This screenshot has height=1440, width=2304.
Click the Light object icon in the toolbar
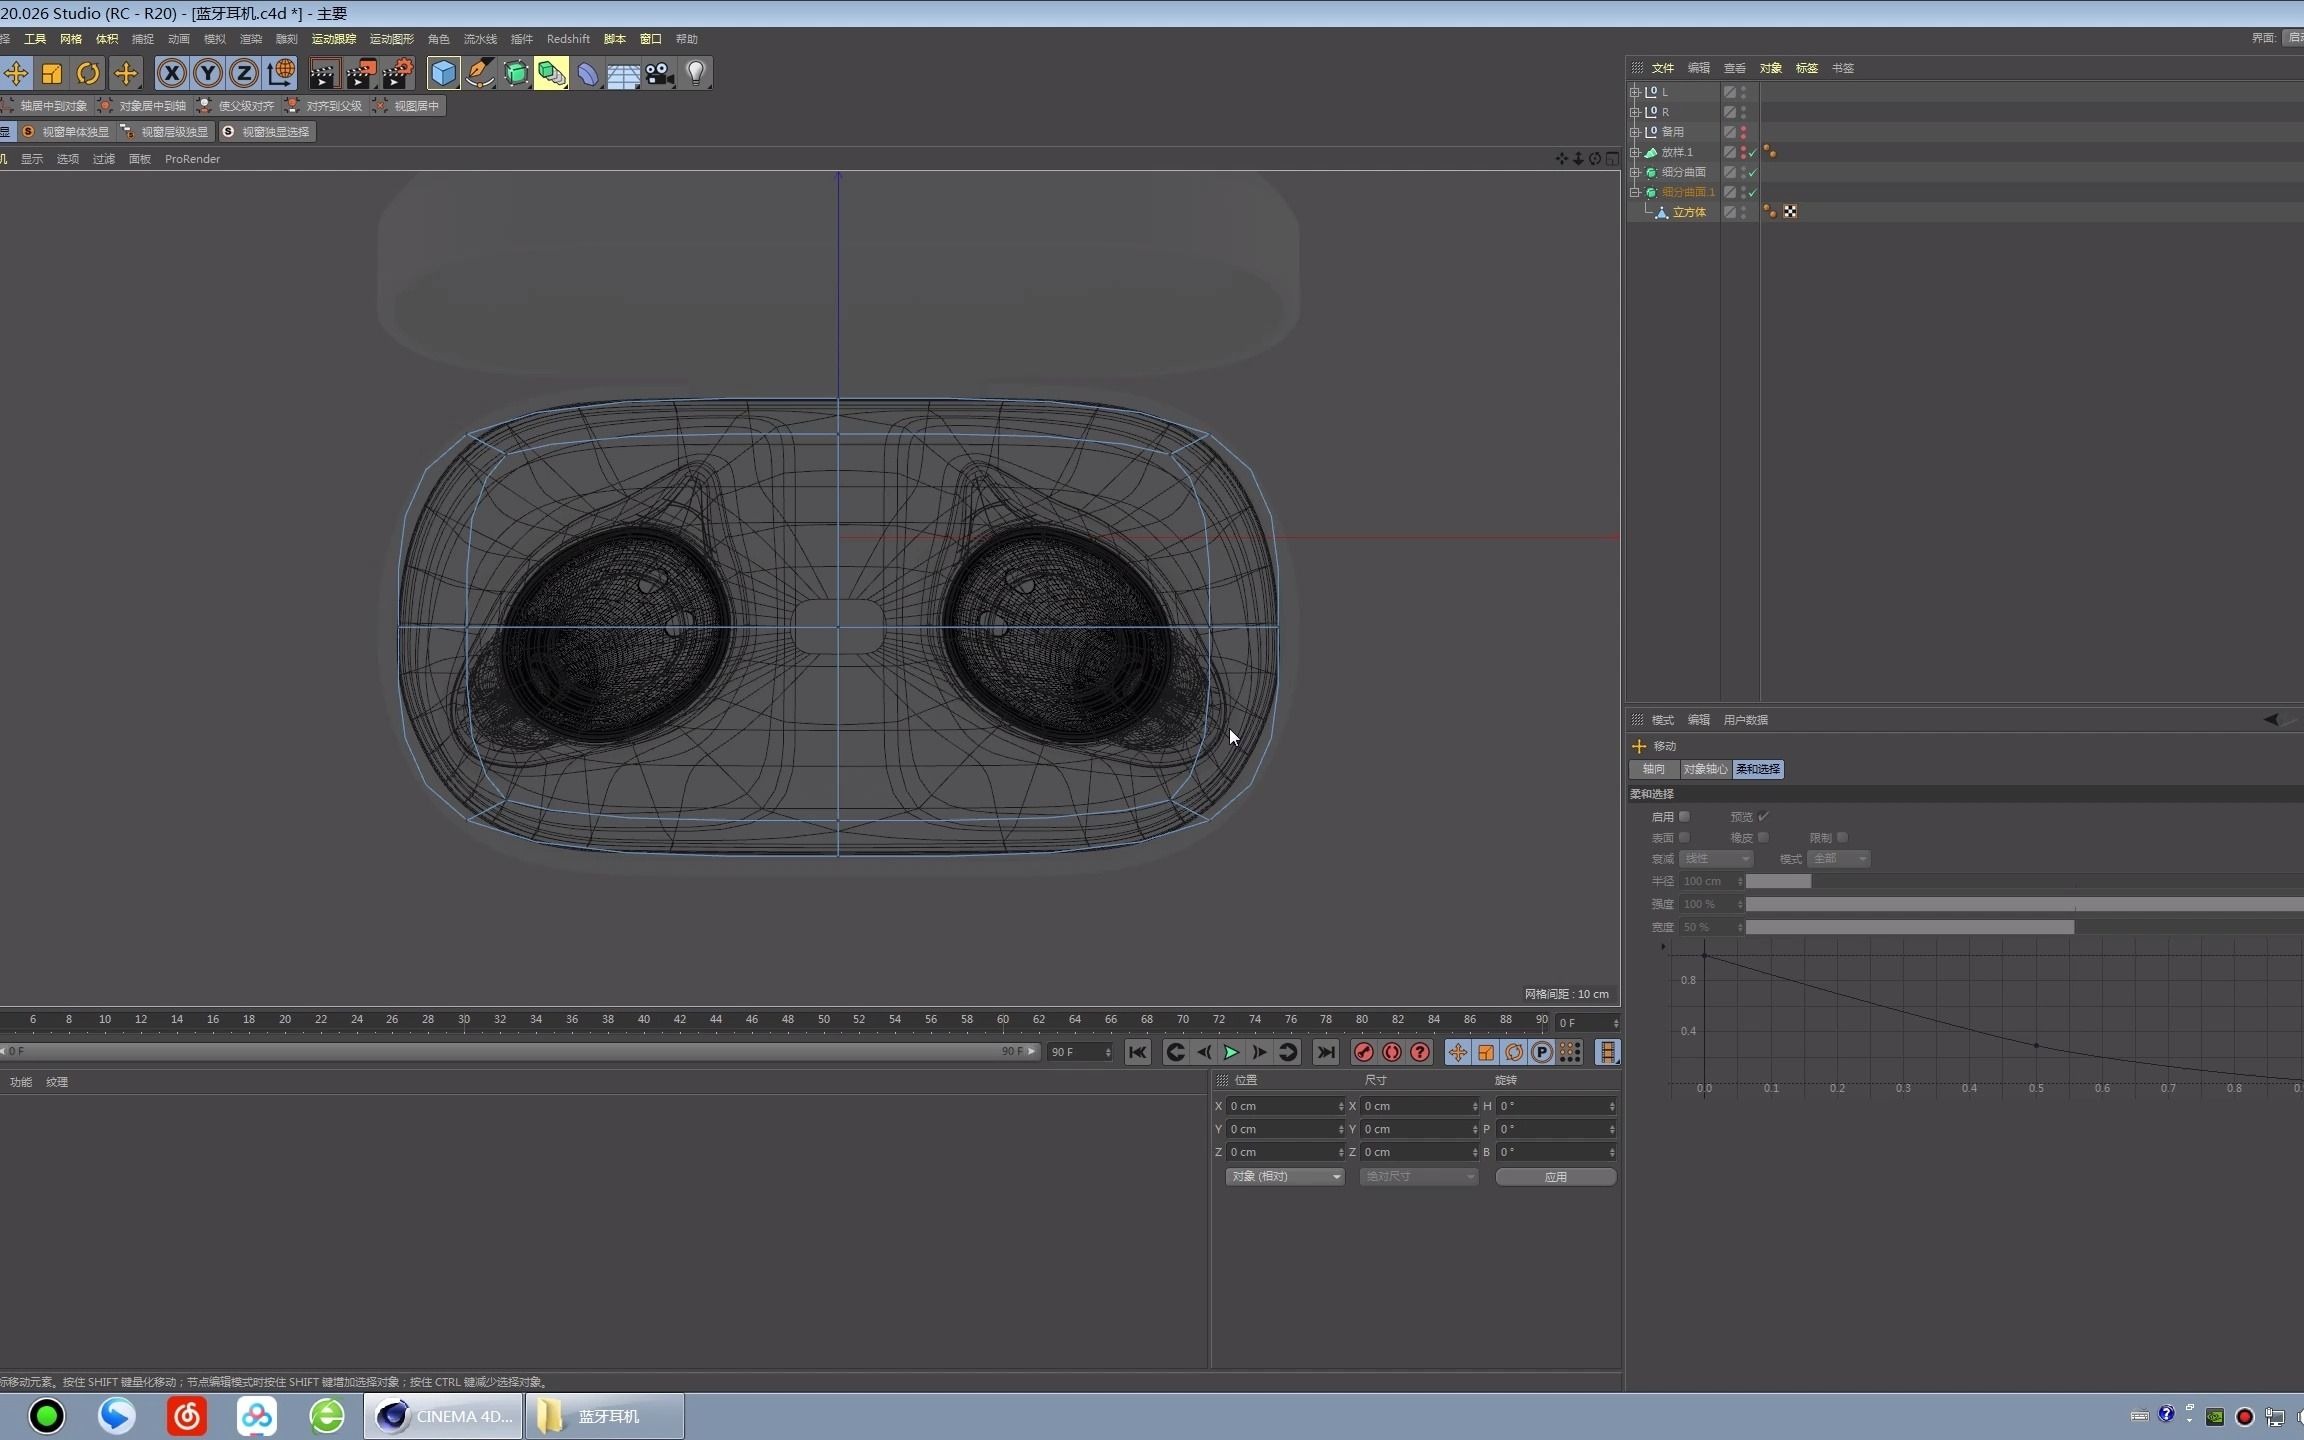click(696, 73)
